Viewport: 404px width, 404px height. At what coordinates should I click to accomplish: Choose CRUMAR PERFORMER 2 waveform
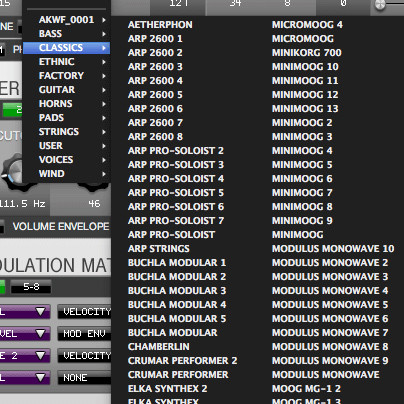pyautogui.click(x=182, y=361)
